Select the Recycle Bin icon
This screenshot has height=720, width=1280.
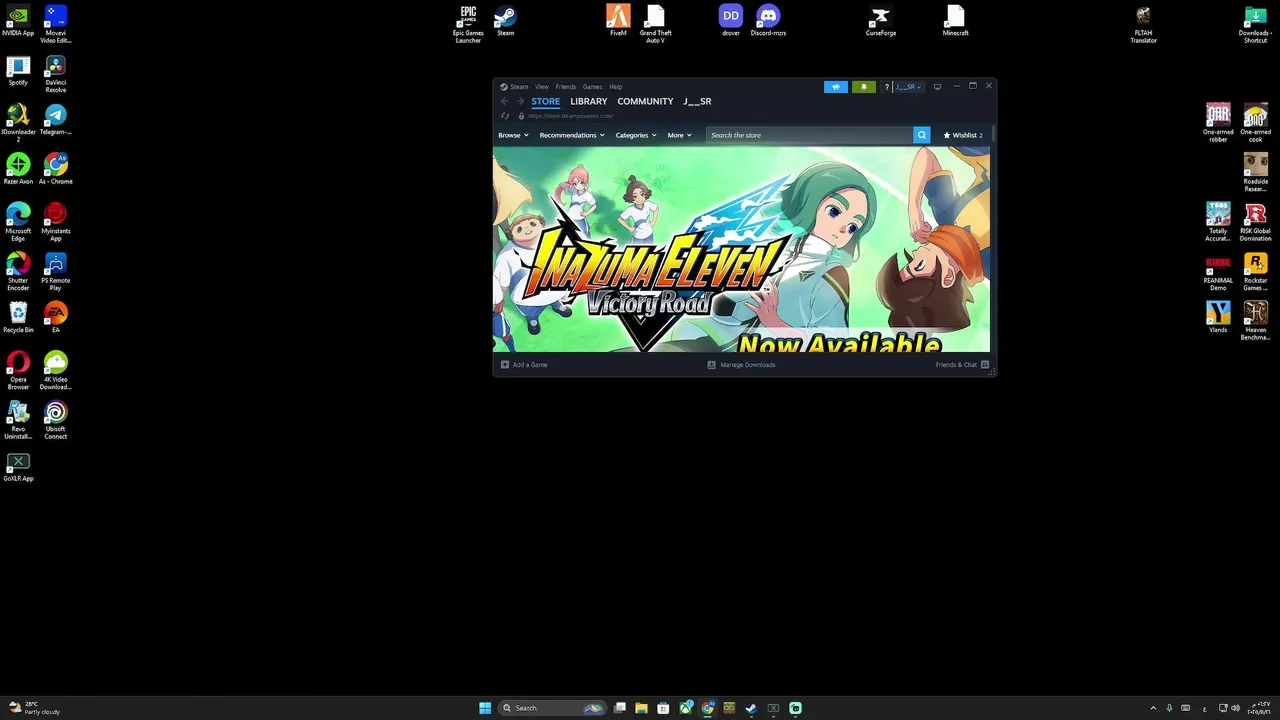point(18,317)
